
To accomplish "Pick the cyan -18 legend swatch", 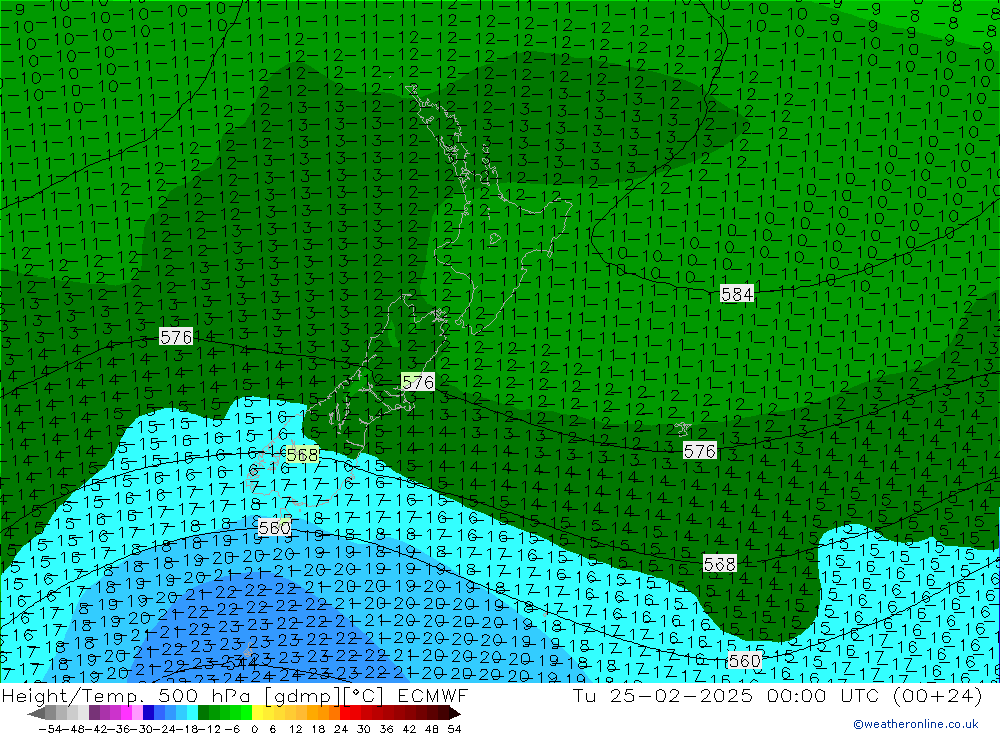I will tap(192, 713).
